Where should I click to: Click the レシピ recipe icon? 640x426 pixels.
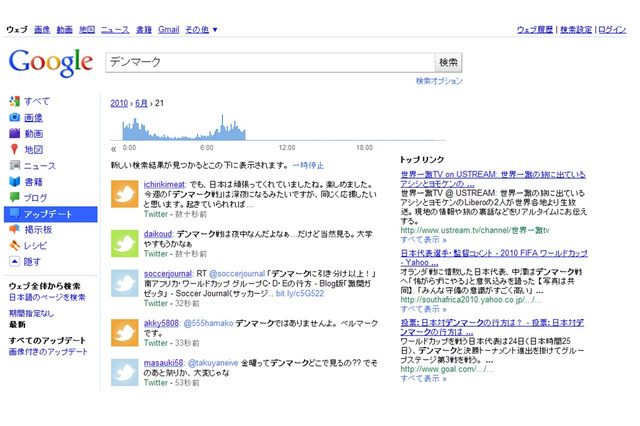click(15, 246)
